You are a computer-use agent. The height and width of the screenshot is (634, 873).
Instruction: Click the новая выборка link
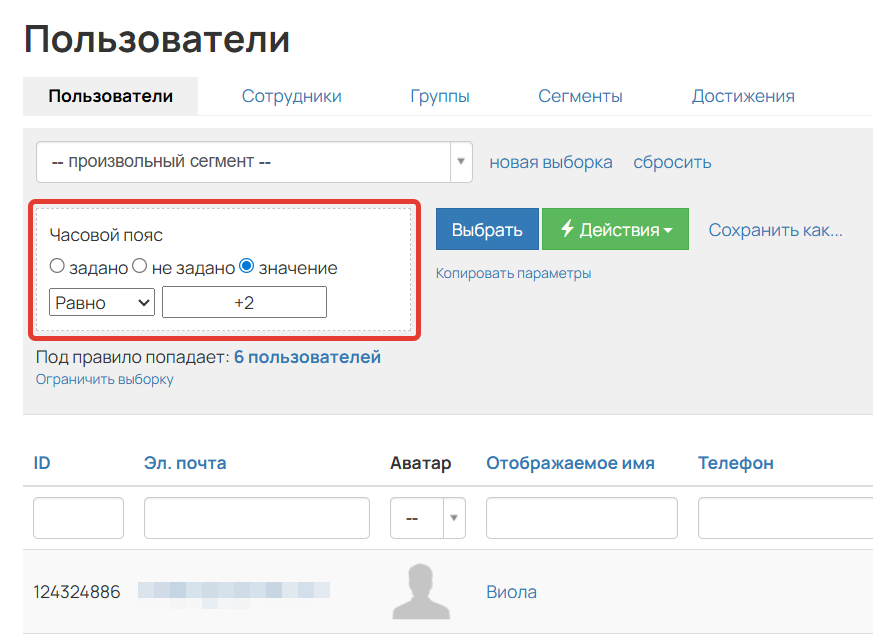(x=549, y=161)
